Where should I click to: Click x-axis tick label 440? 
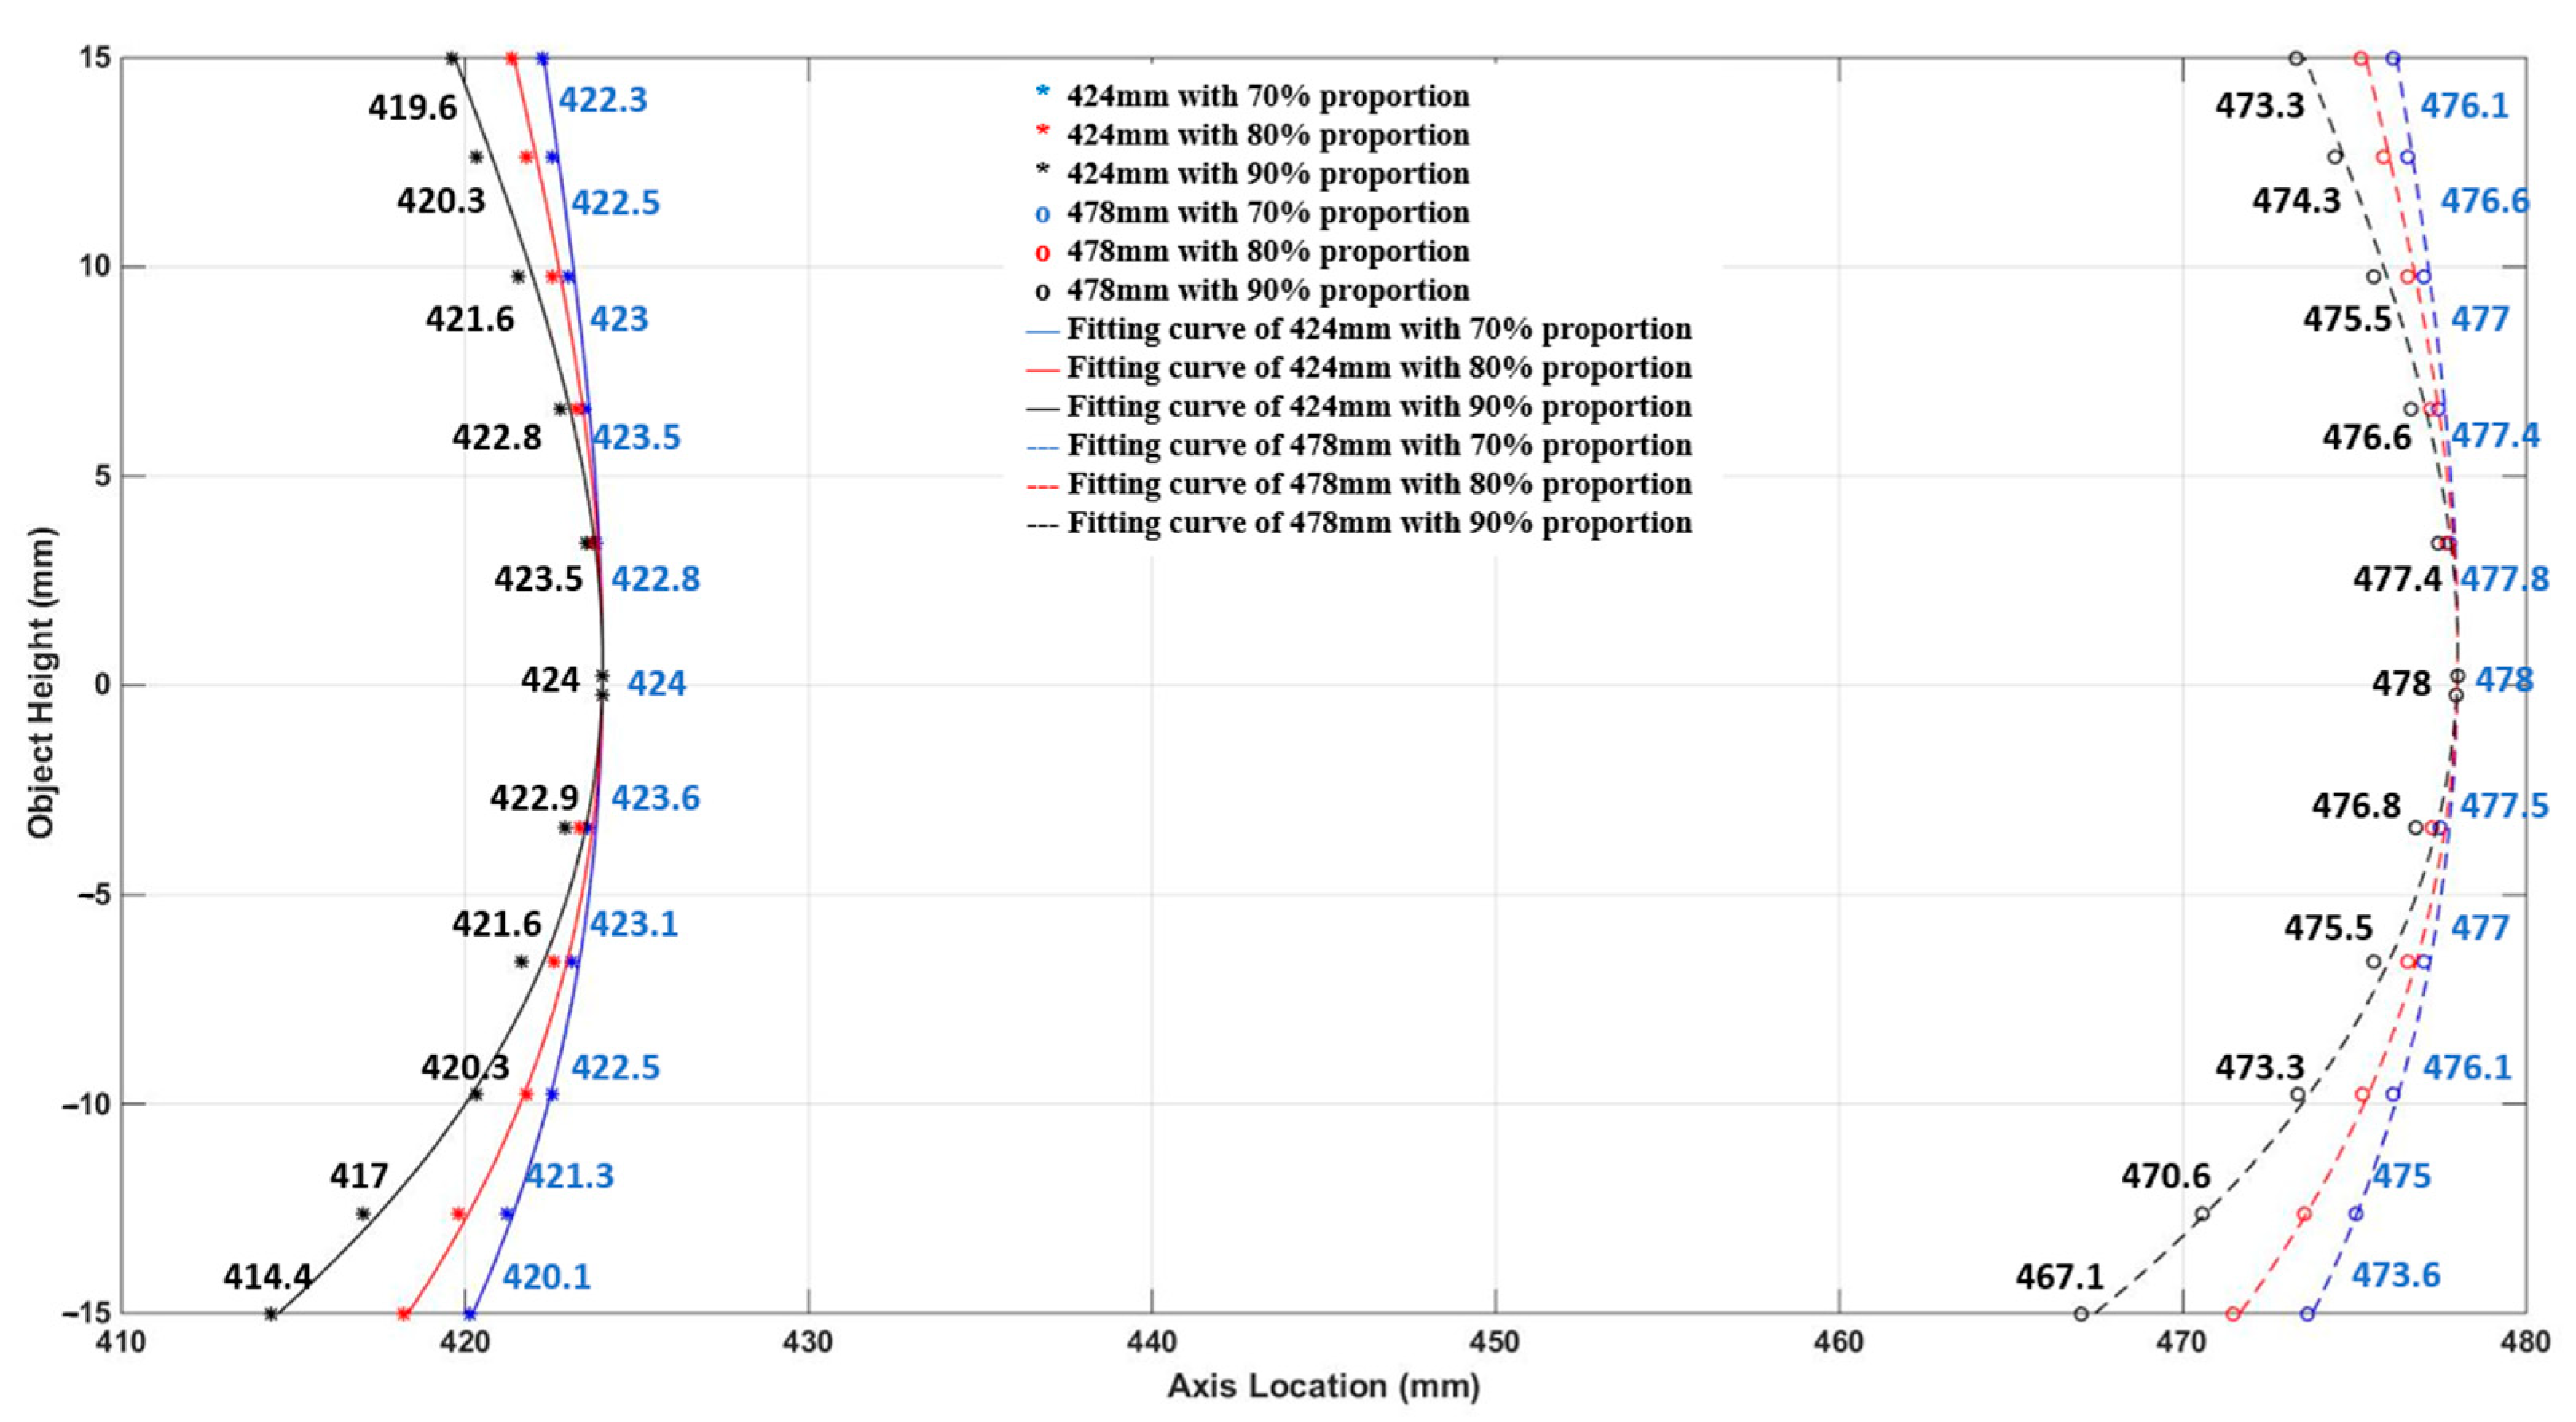click(x=1151, y=1342)
